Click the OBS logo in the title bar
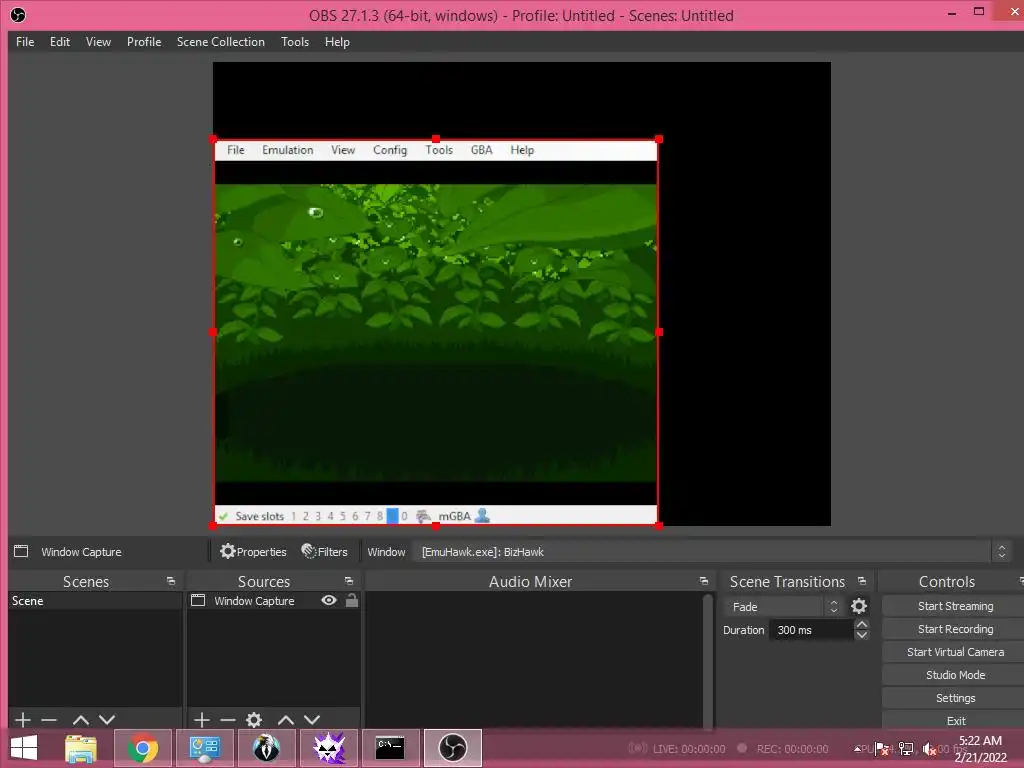The height and width of the screenshot is (768, 1024). (x=18, y=15)
